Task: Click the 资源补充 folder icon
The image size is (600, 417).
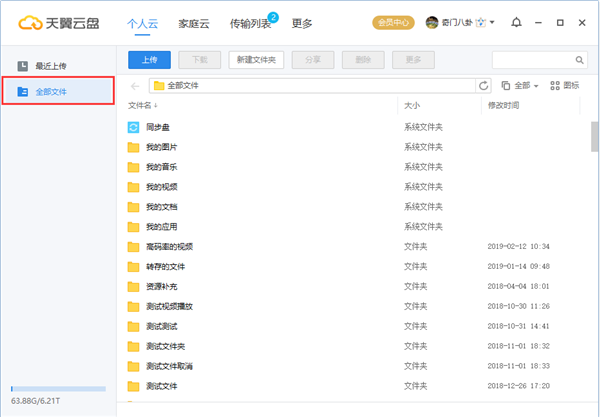Action: point(133,287)
